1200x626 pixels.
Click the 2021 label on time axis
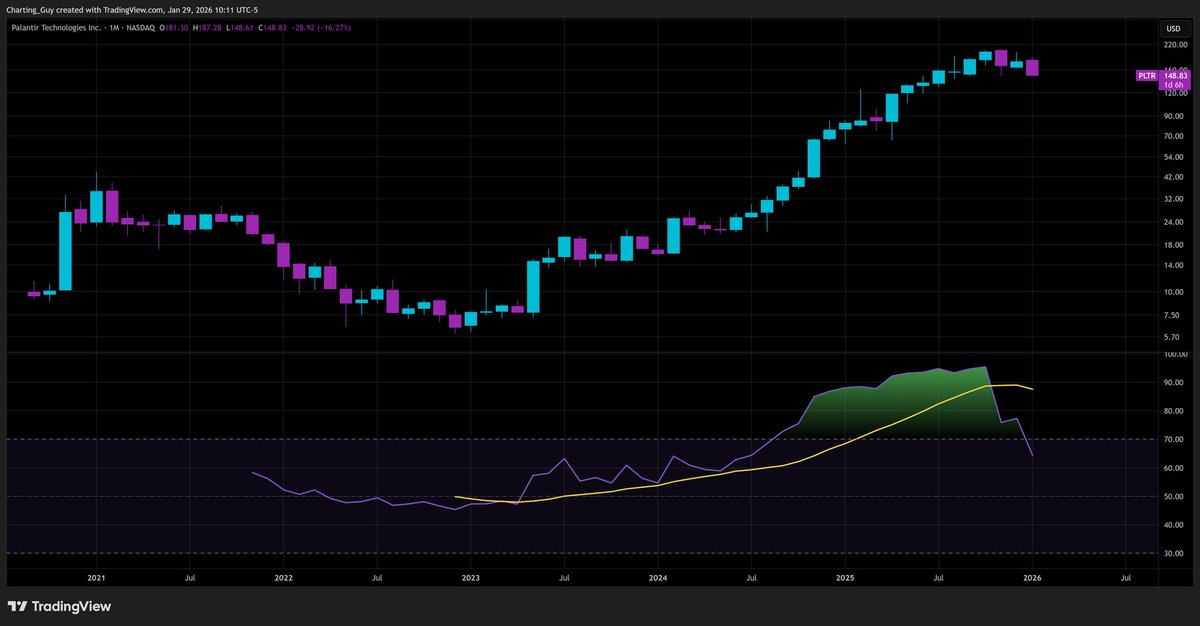(x=96, y=578)
